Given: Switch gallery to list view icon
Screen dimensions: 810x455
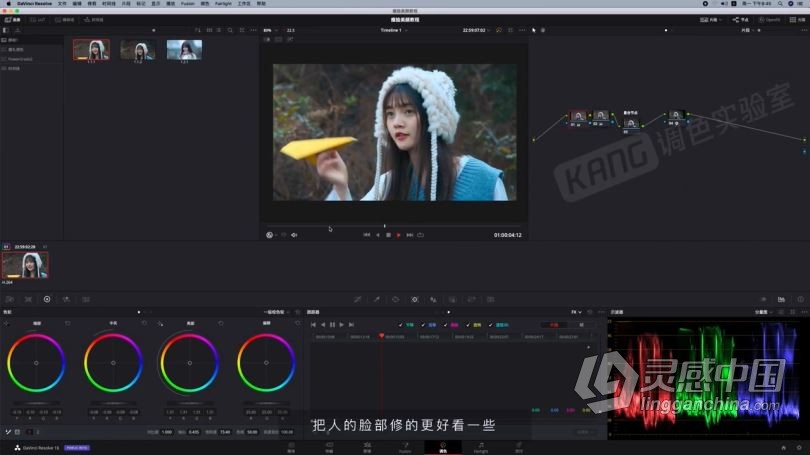Looking at the screenshot, I should click(219, 30).
